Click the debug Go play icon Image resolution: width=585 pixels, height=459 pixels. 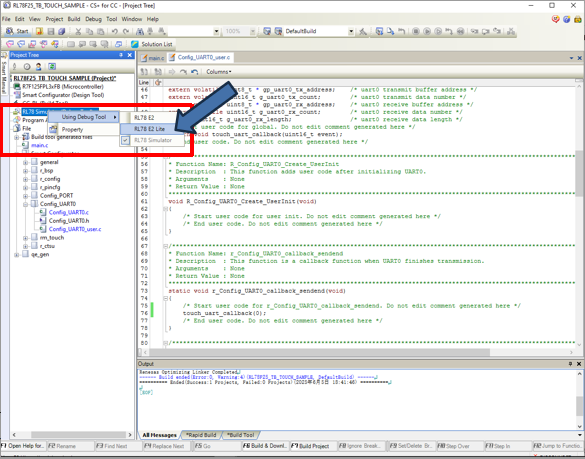point(427,31)
